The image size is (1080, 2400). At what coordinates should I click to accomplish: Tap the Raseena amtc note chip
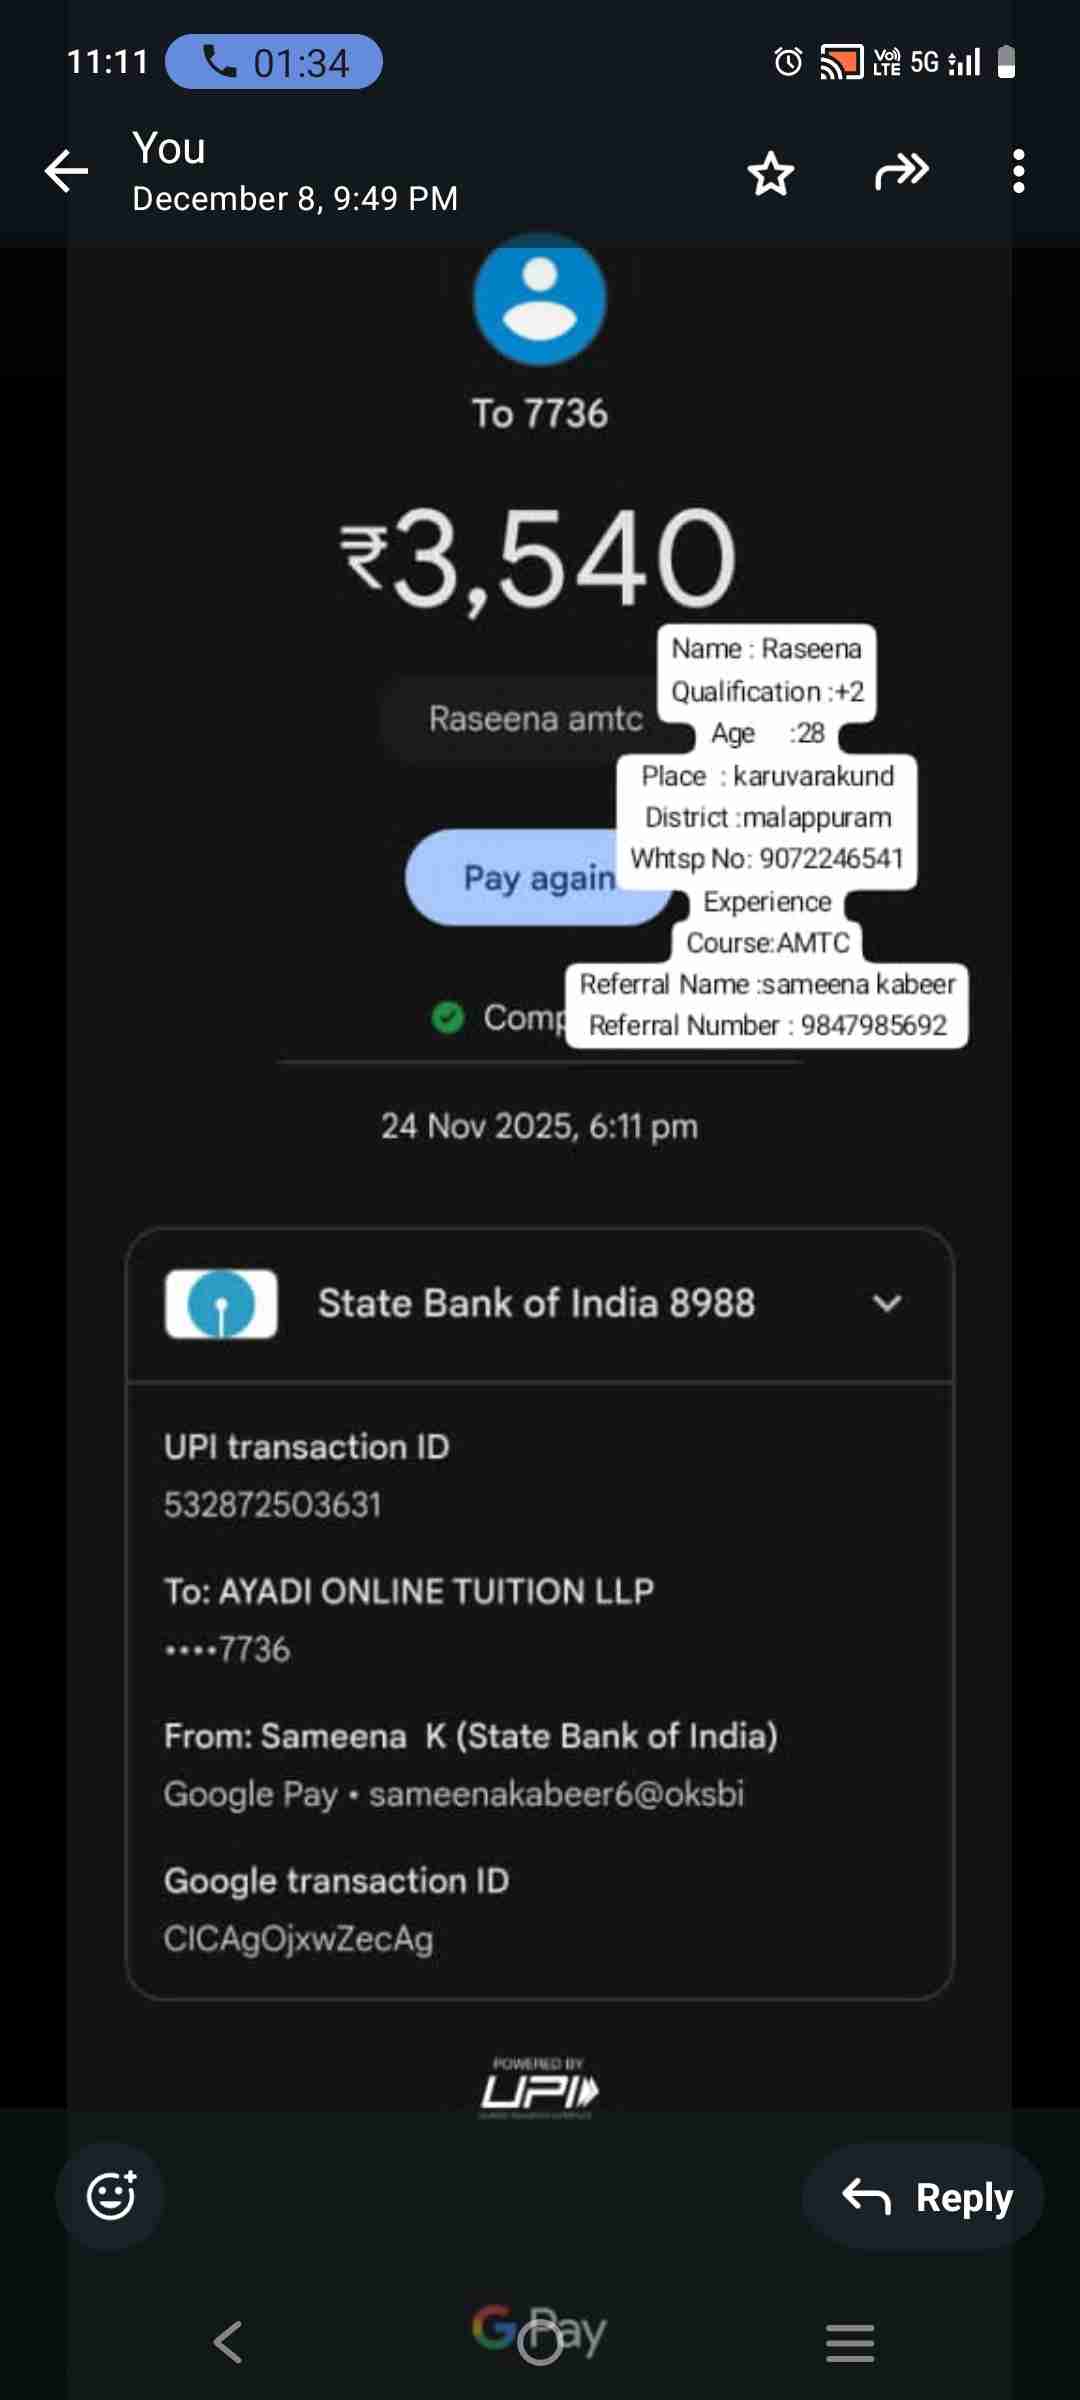(x=536, y=719)
